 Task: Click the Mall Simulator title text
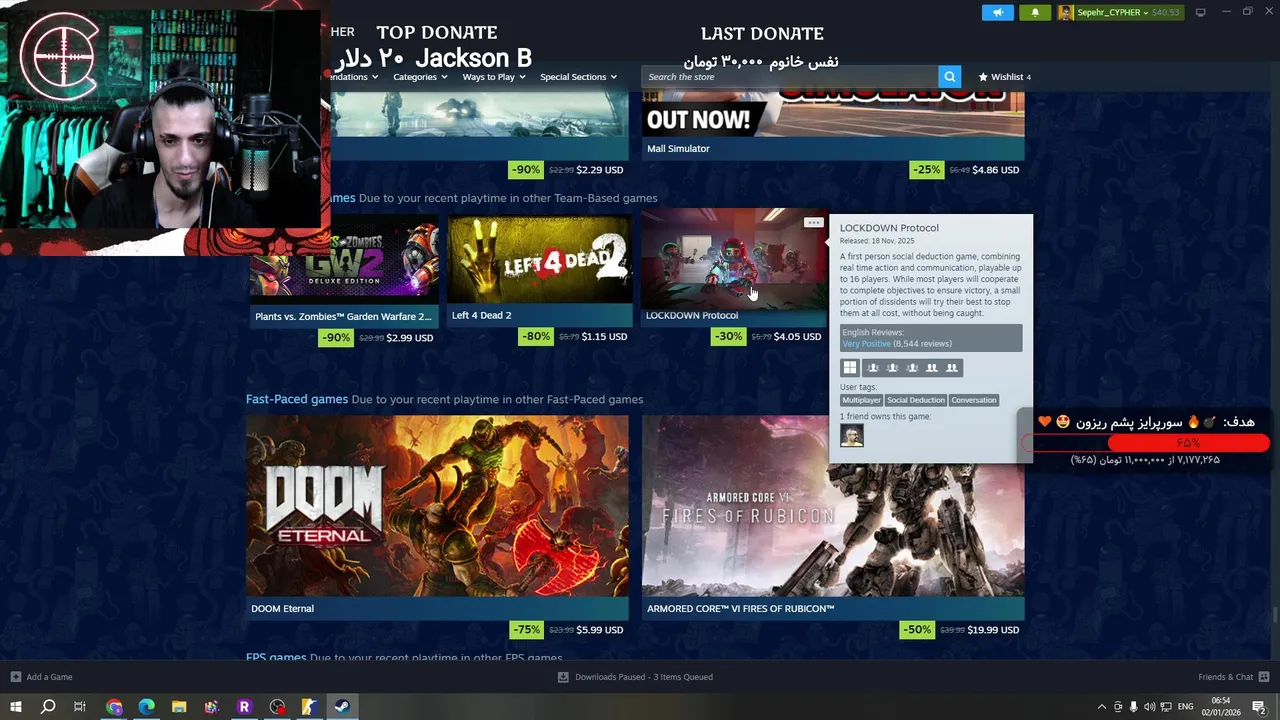tap(678, 149)
